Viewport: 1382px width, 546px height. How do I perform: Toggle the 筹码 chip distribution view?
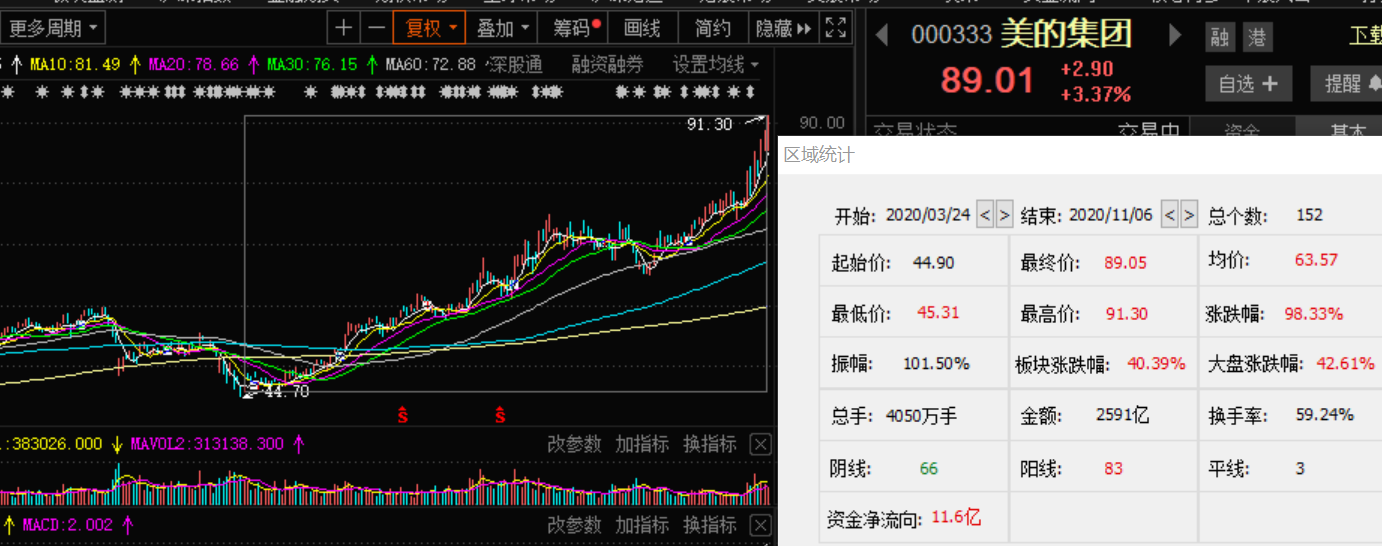pos(577,28)
